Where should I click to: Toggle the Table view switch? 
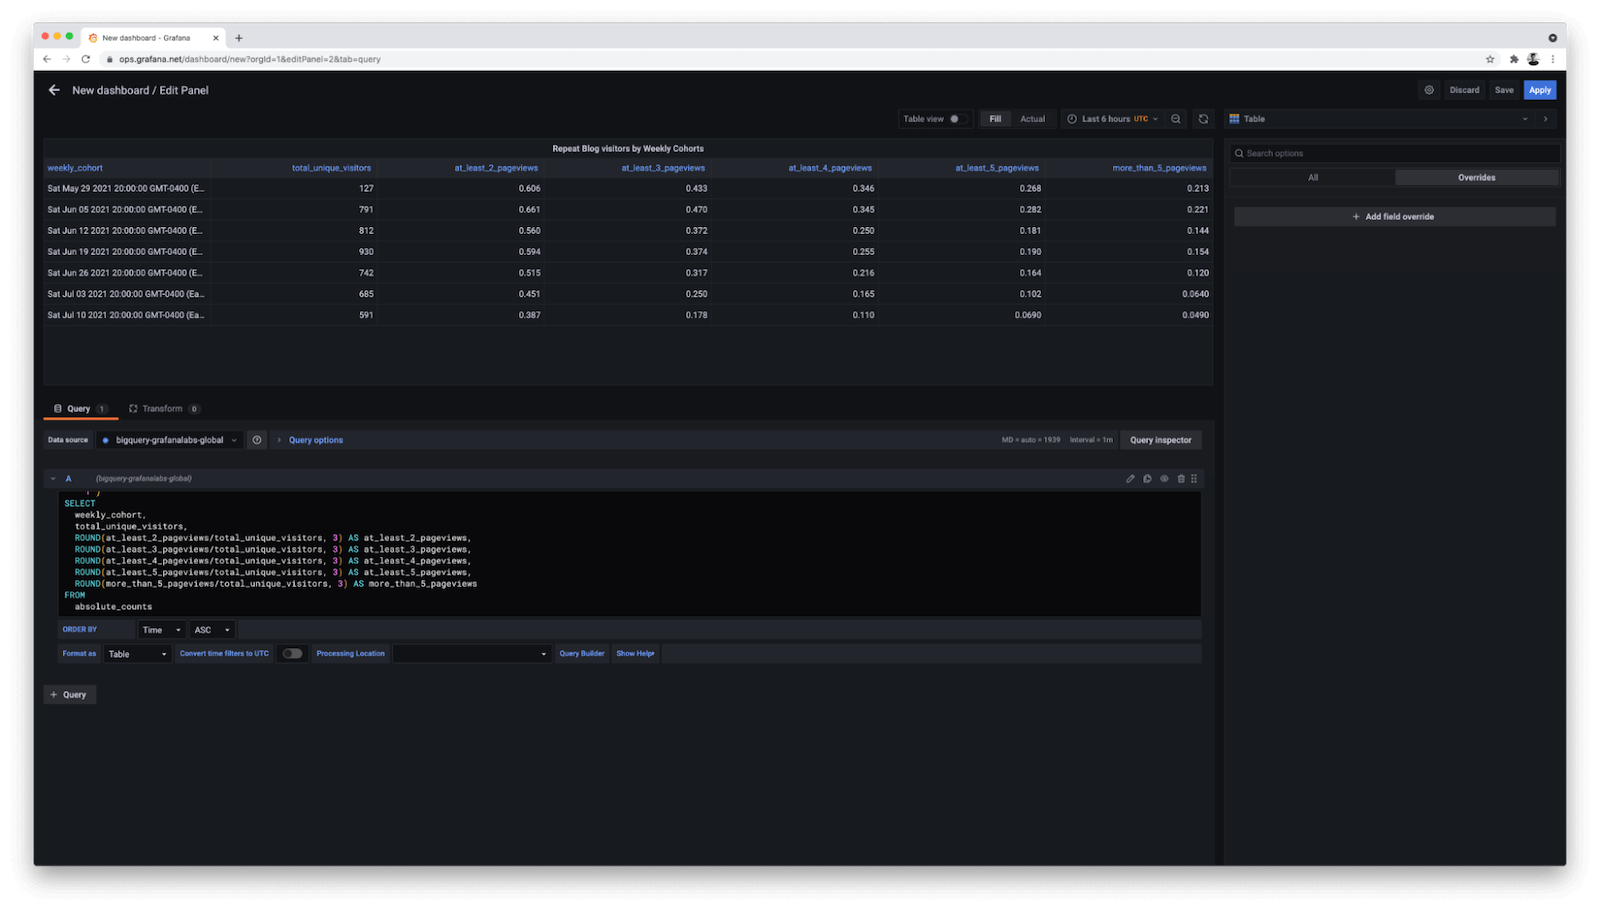(x=956, y=119)
